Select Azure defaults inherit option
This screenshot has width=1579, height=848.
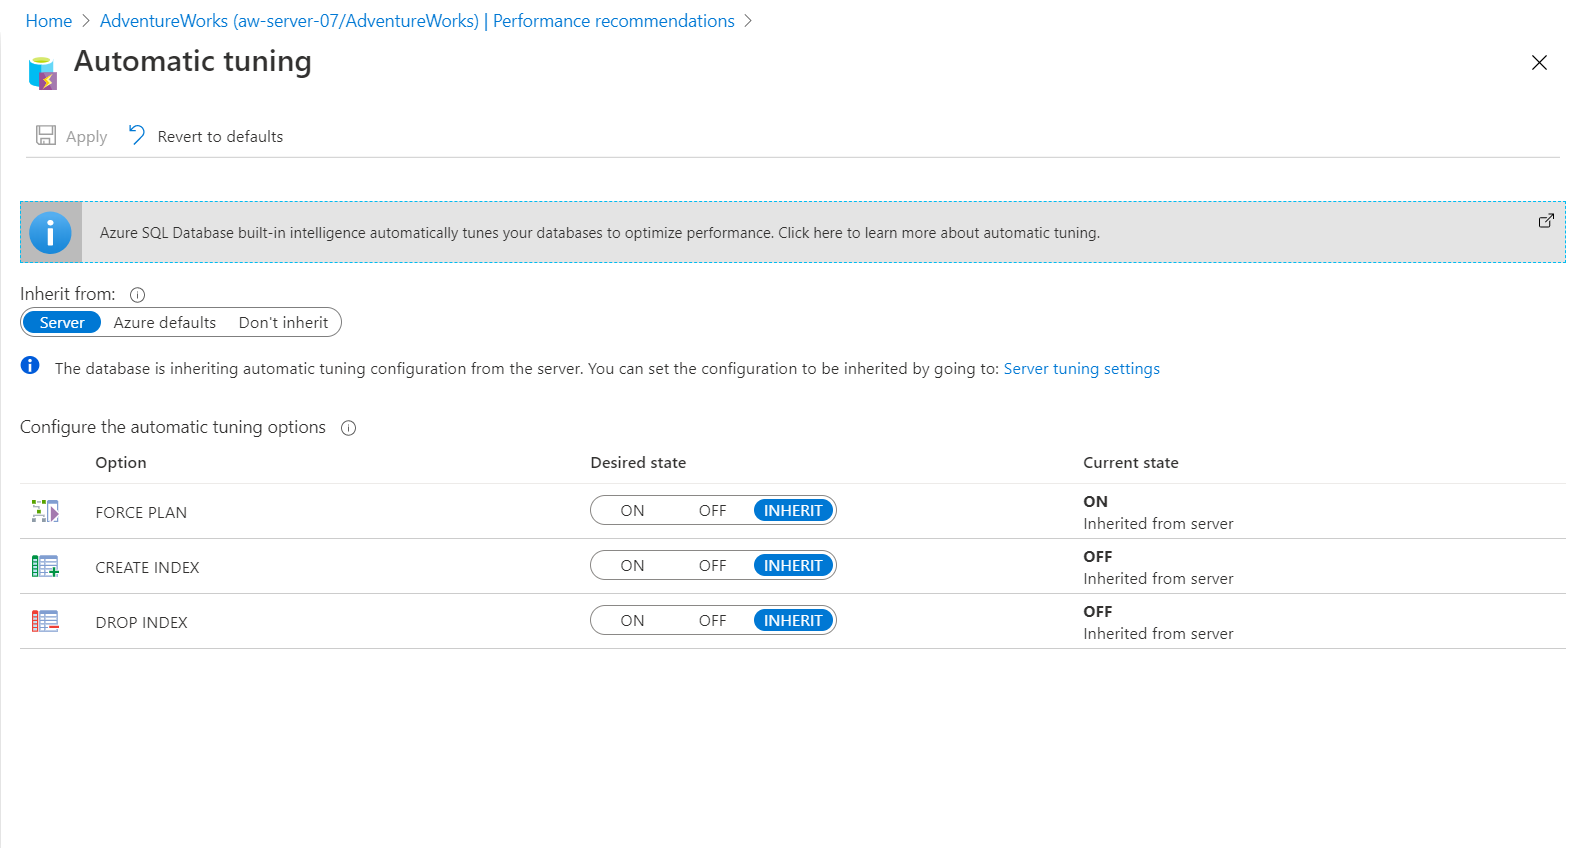coord(165,322)
